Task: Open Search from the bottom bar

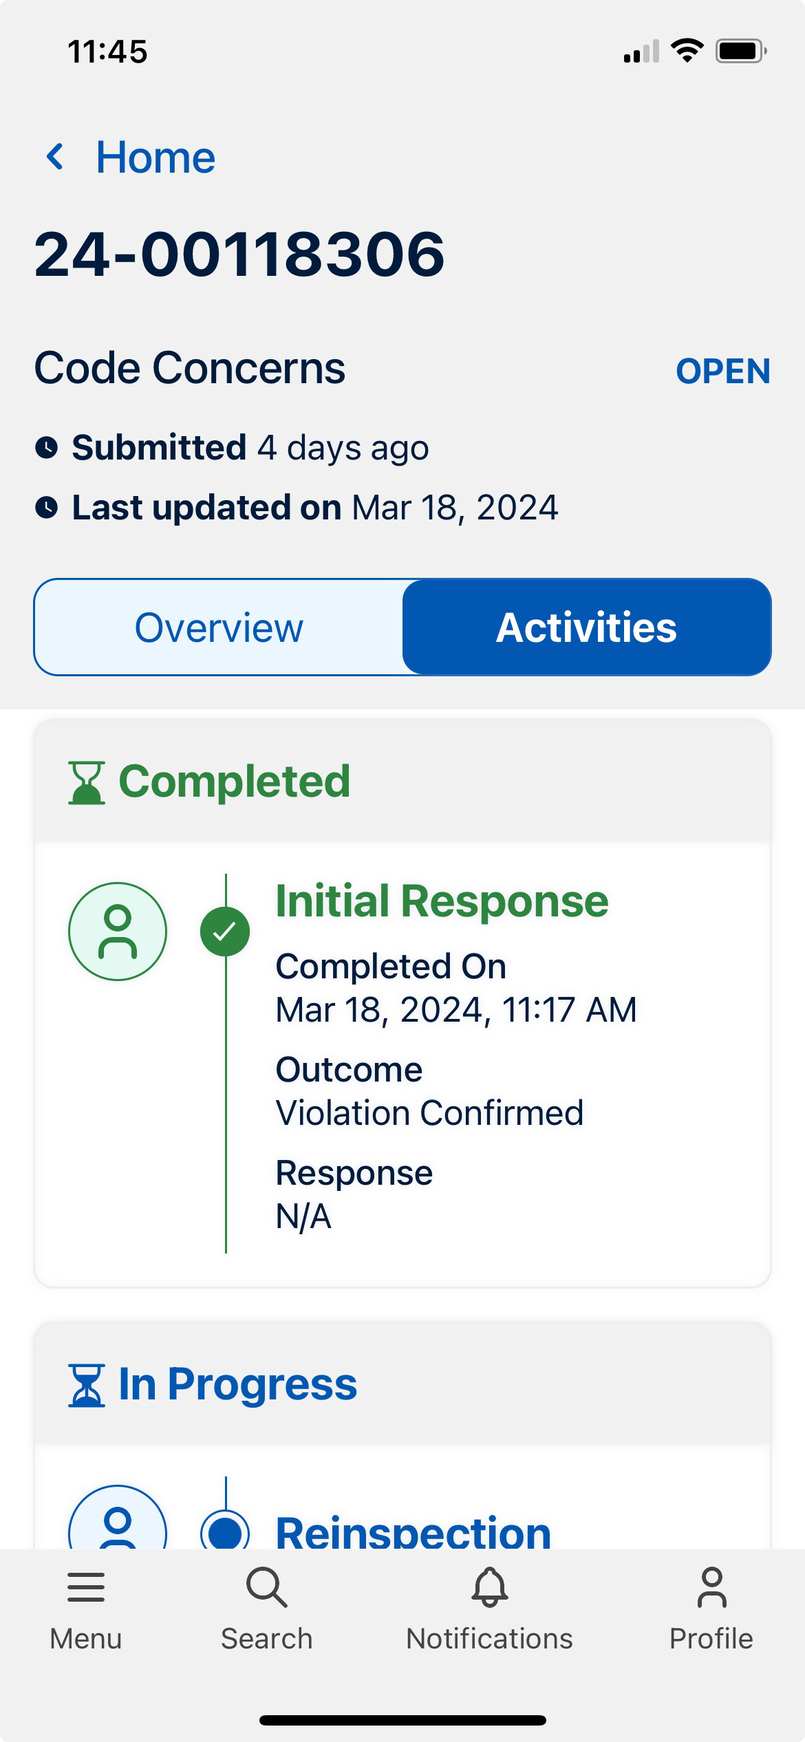Action: click(x=267, y=1604)
